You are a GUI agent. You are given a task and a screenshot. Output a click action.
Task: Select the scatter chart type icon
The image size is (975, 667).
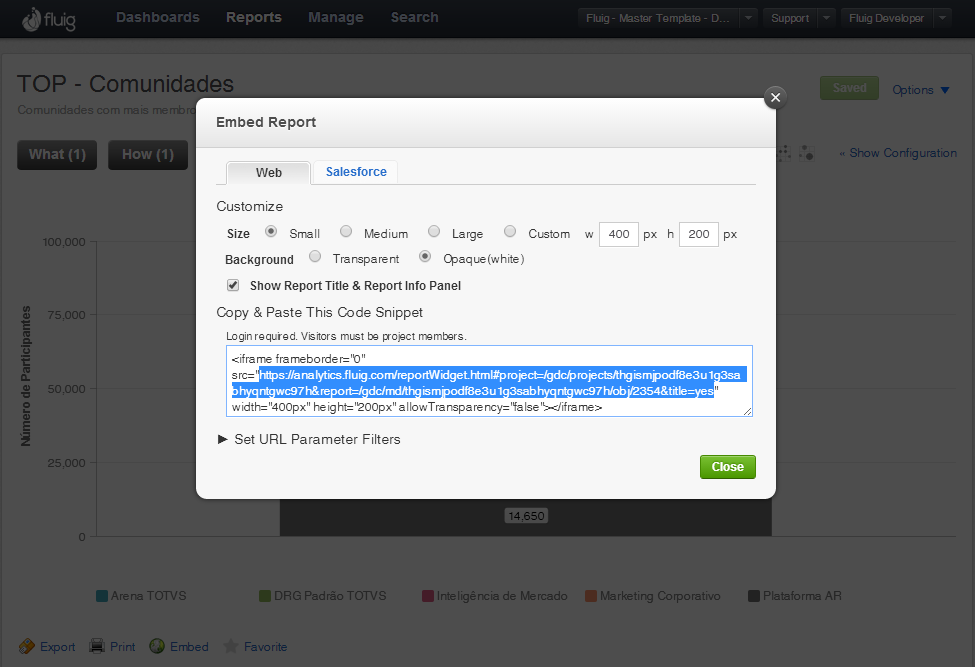(x=785, y=153)
